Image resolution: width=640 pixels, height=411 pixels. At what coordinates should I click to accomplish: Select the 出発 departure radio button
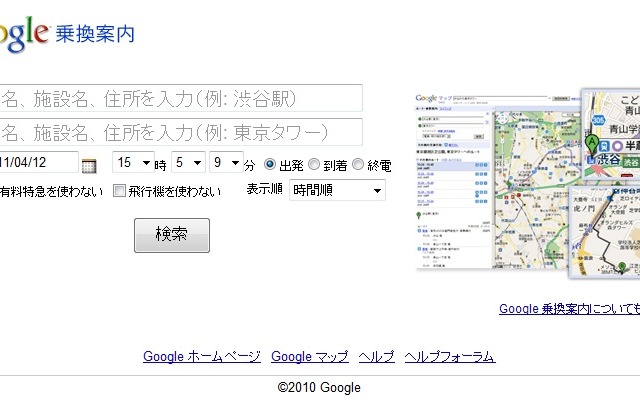270,164
